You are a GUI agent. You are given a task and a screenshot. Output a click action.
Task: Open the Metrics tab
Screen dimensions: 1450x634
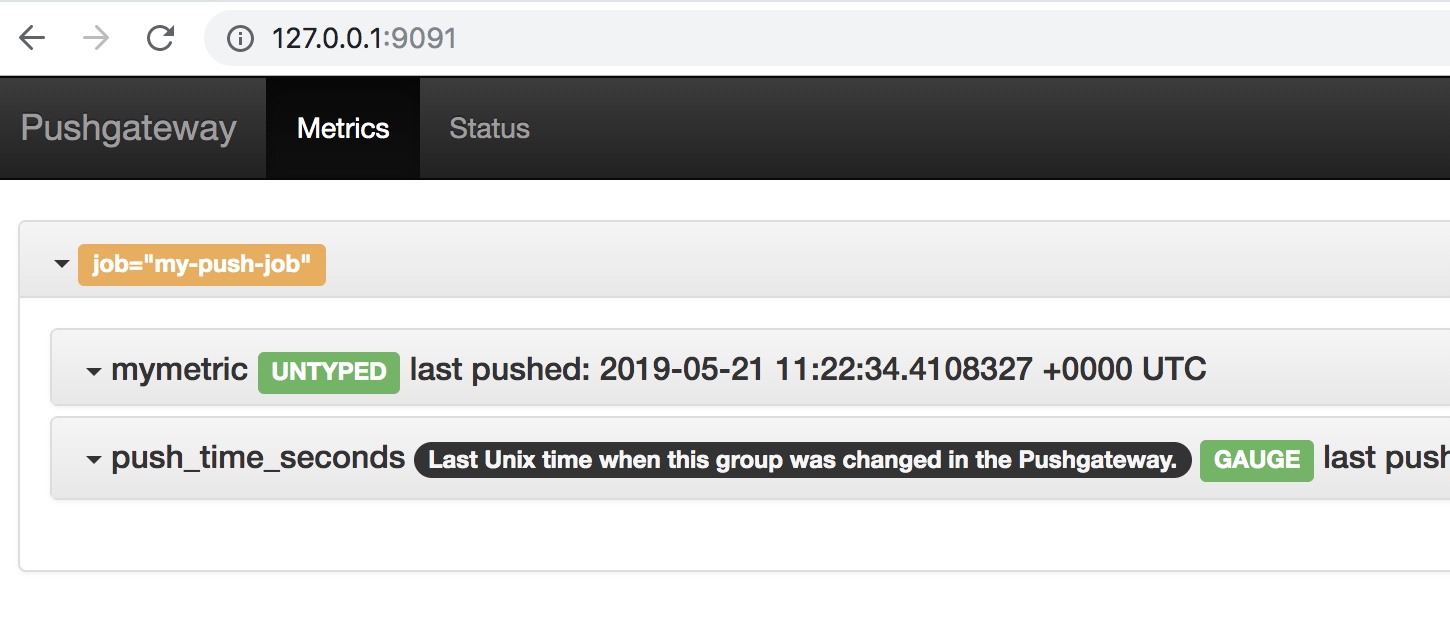click(343, 128)
